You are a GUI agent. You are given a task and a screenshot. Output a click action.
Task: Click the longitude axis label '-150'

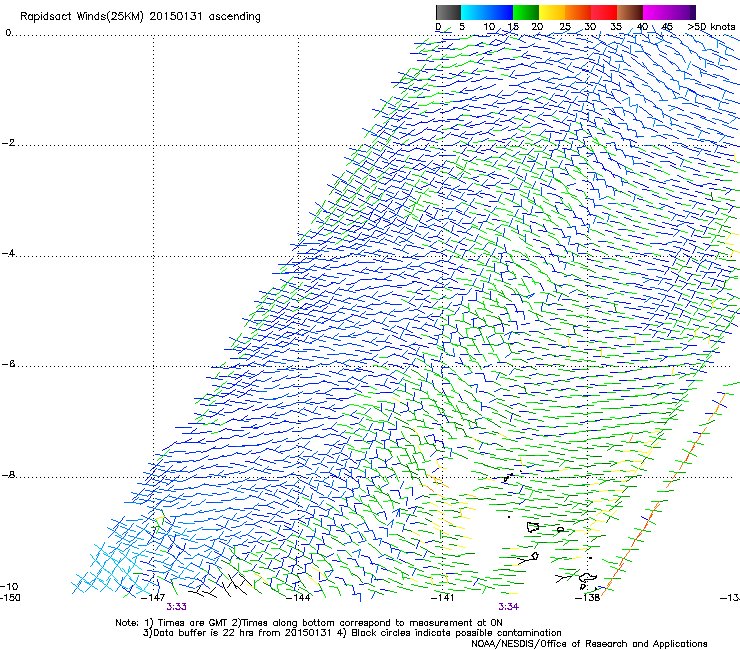tap(10, 598)
